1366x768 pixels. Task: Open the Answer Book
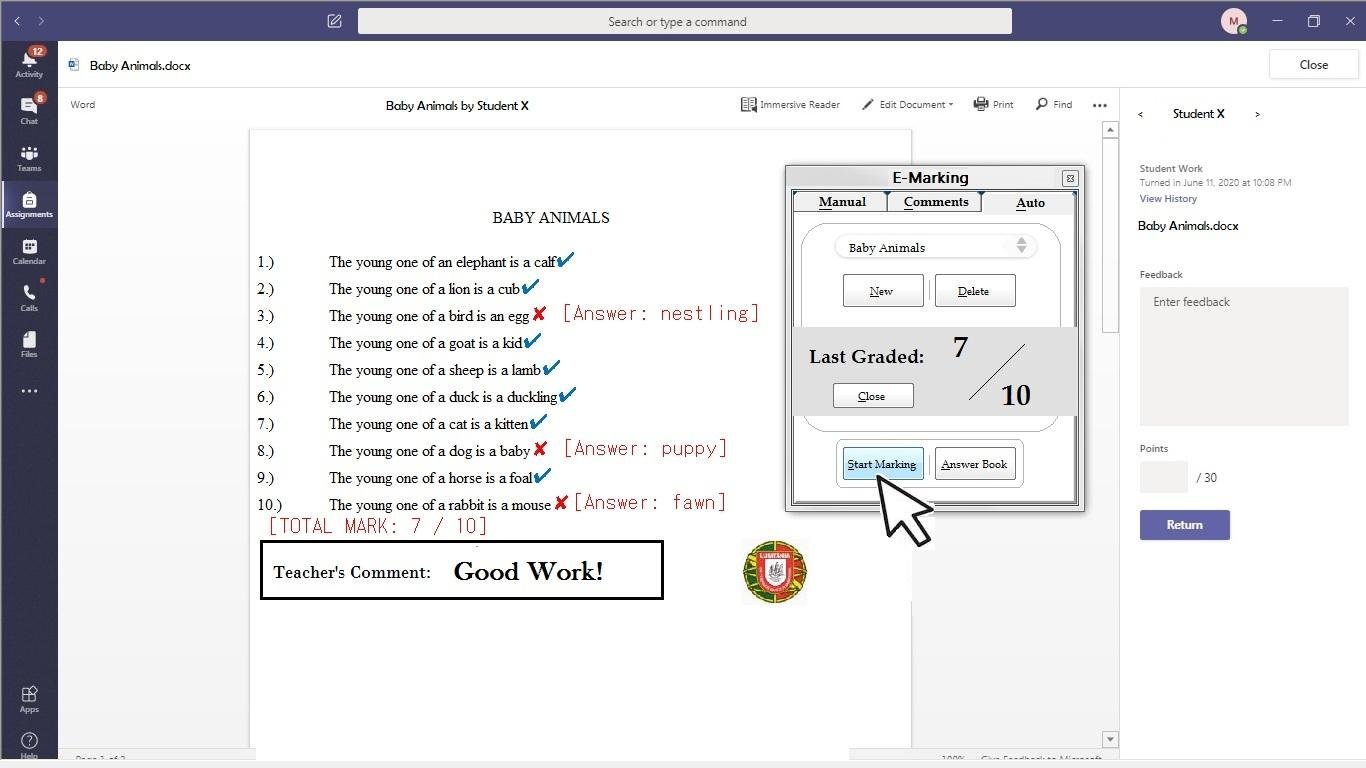(x=973, y=463)
